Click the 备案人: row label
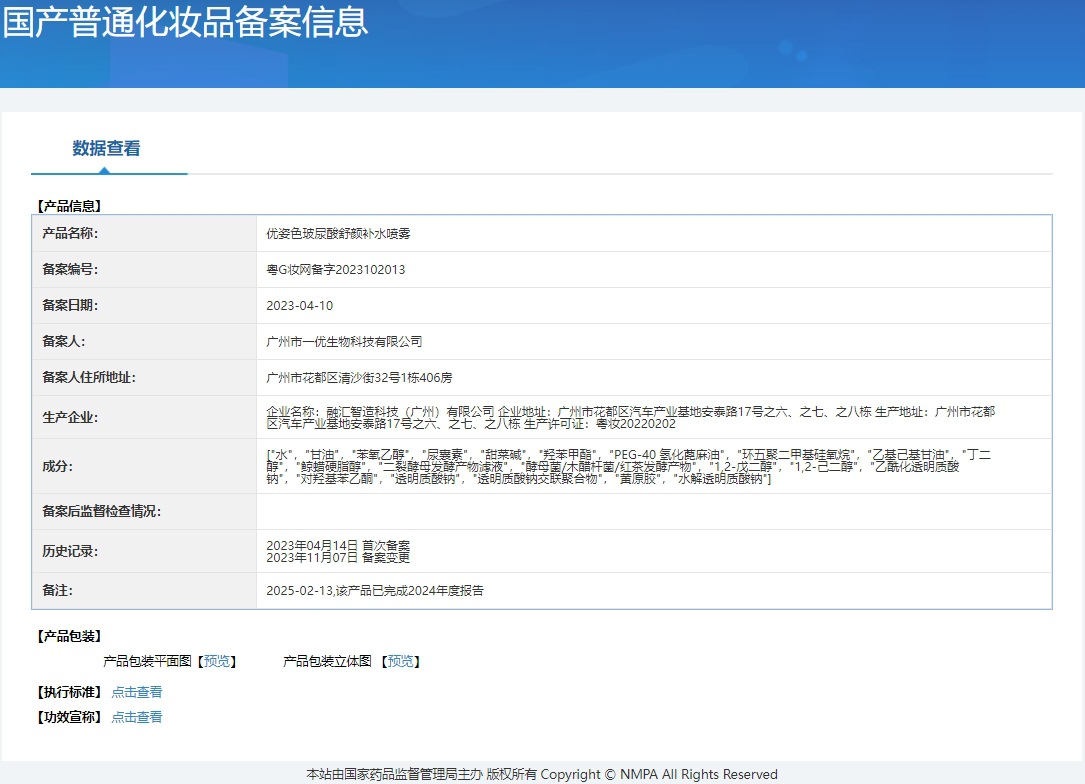This screenshot has height=784, width=1085. point(64,342)
